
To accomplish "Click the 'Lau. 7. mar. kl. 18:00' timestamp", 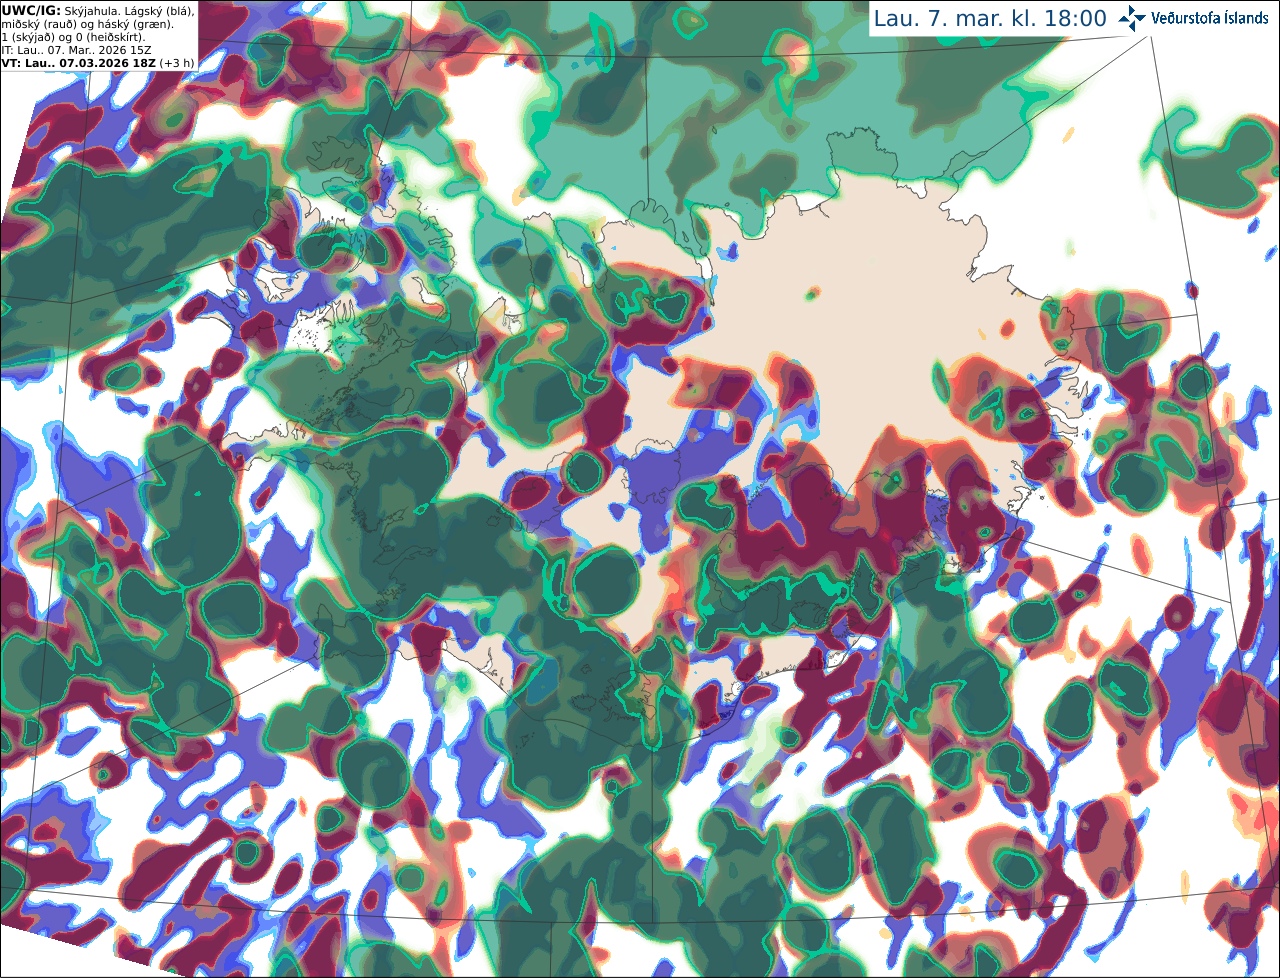I will [x=990, y=18].
